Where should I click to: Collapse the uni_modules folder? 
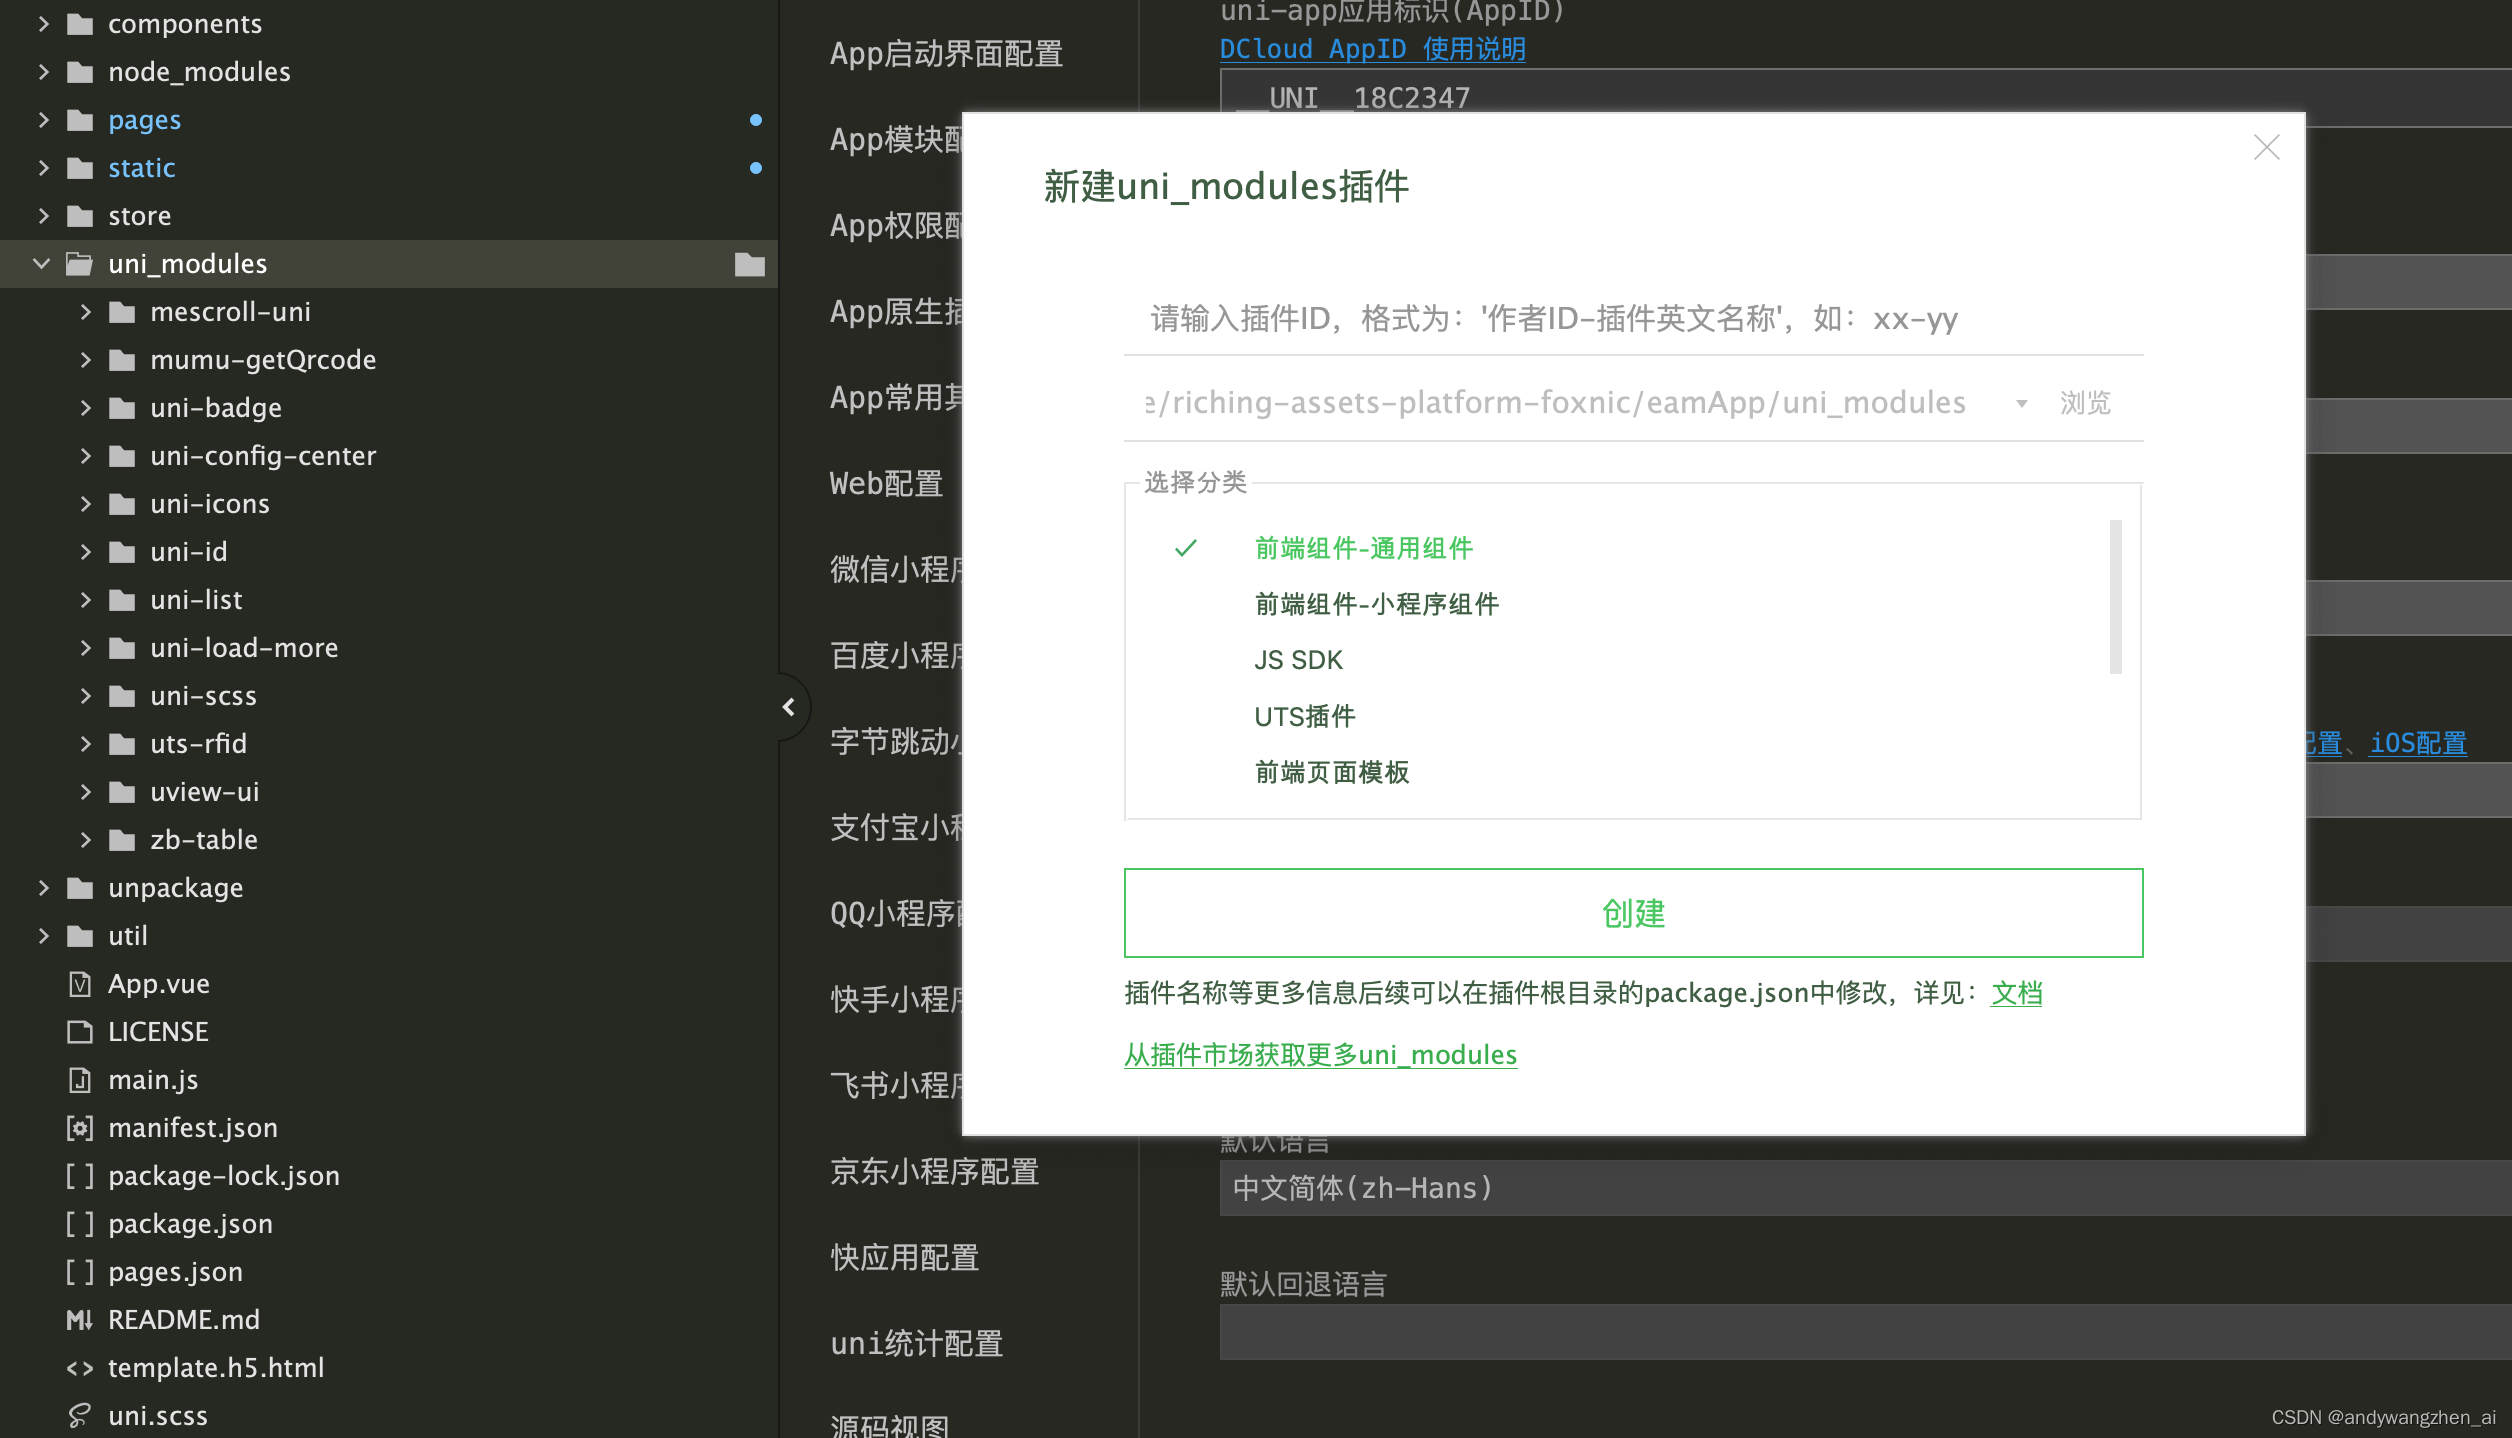(x=41, y=263)
